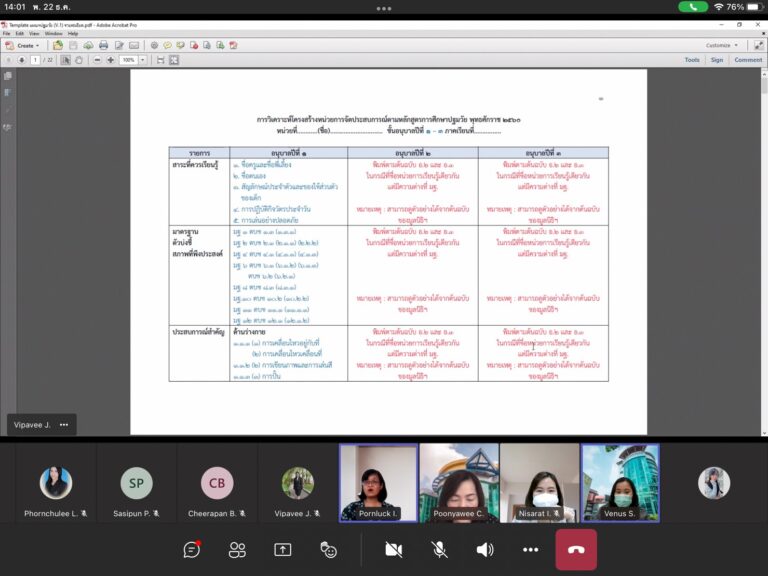Open the Acrobat File menu
The width and height of the screenshot is (768, 576).
(x=6, y=34)
